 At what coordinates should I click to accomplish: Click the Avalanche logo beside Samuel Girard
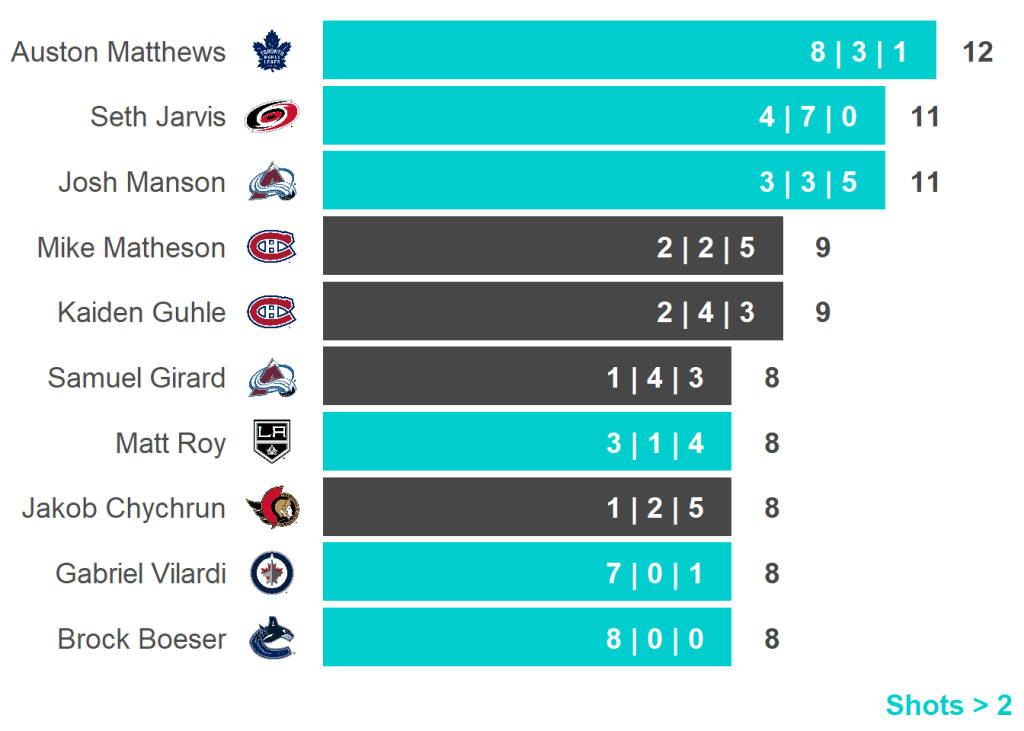pyautogui.click(x=271, y=378)
